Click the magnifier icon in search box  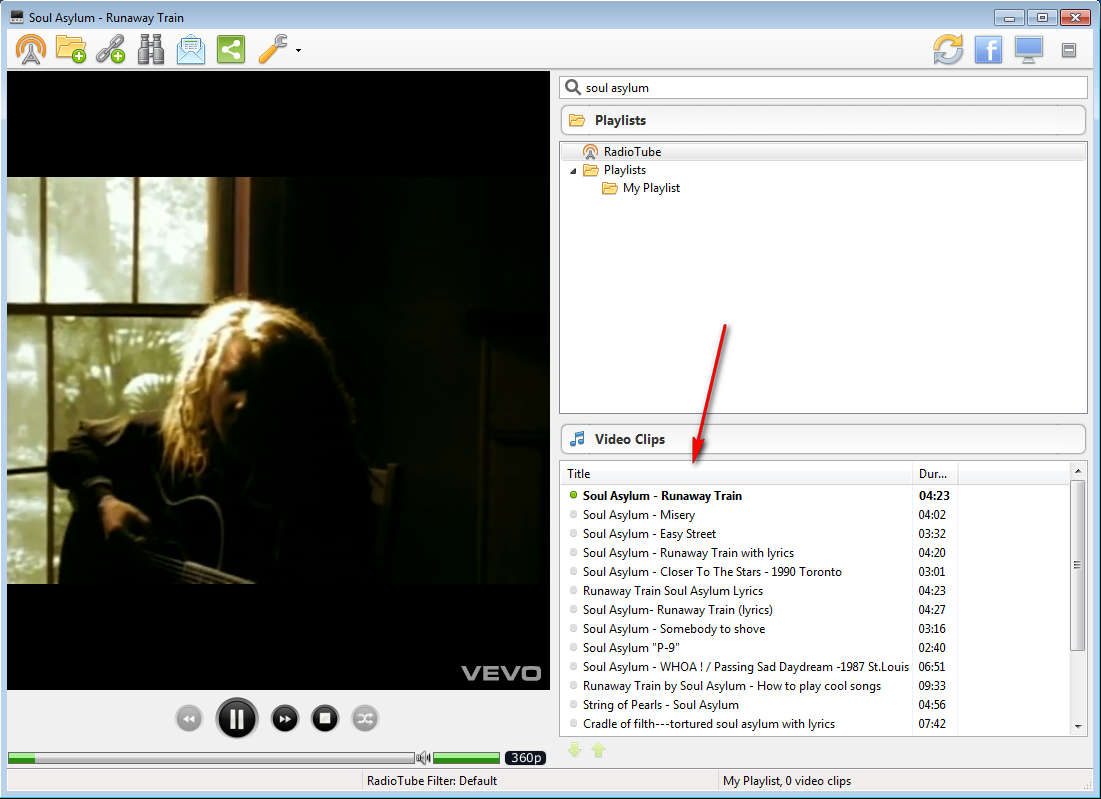tap(573, 87)
